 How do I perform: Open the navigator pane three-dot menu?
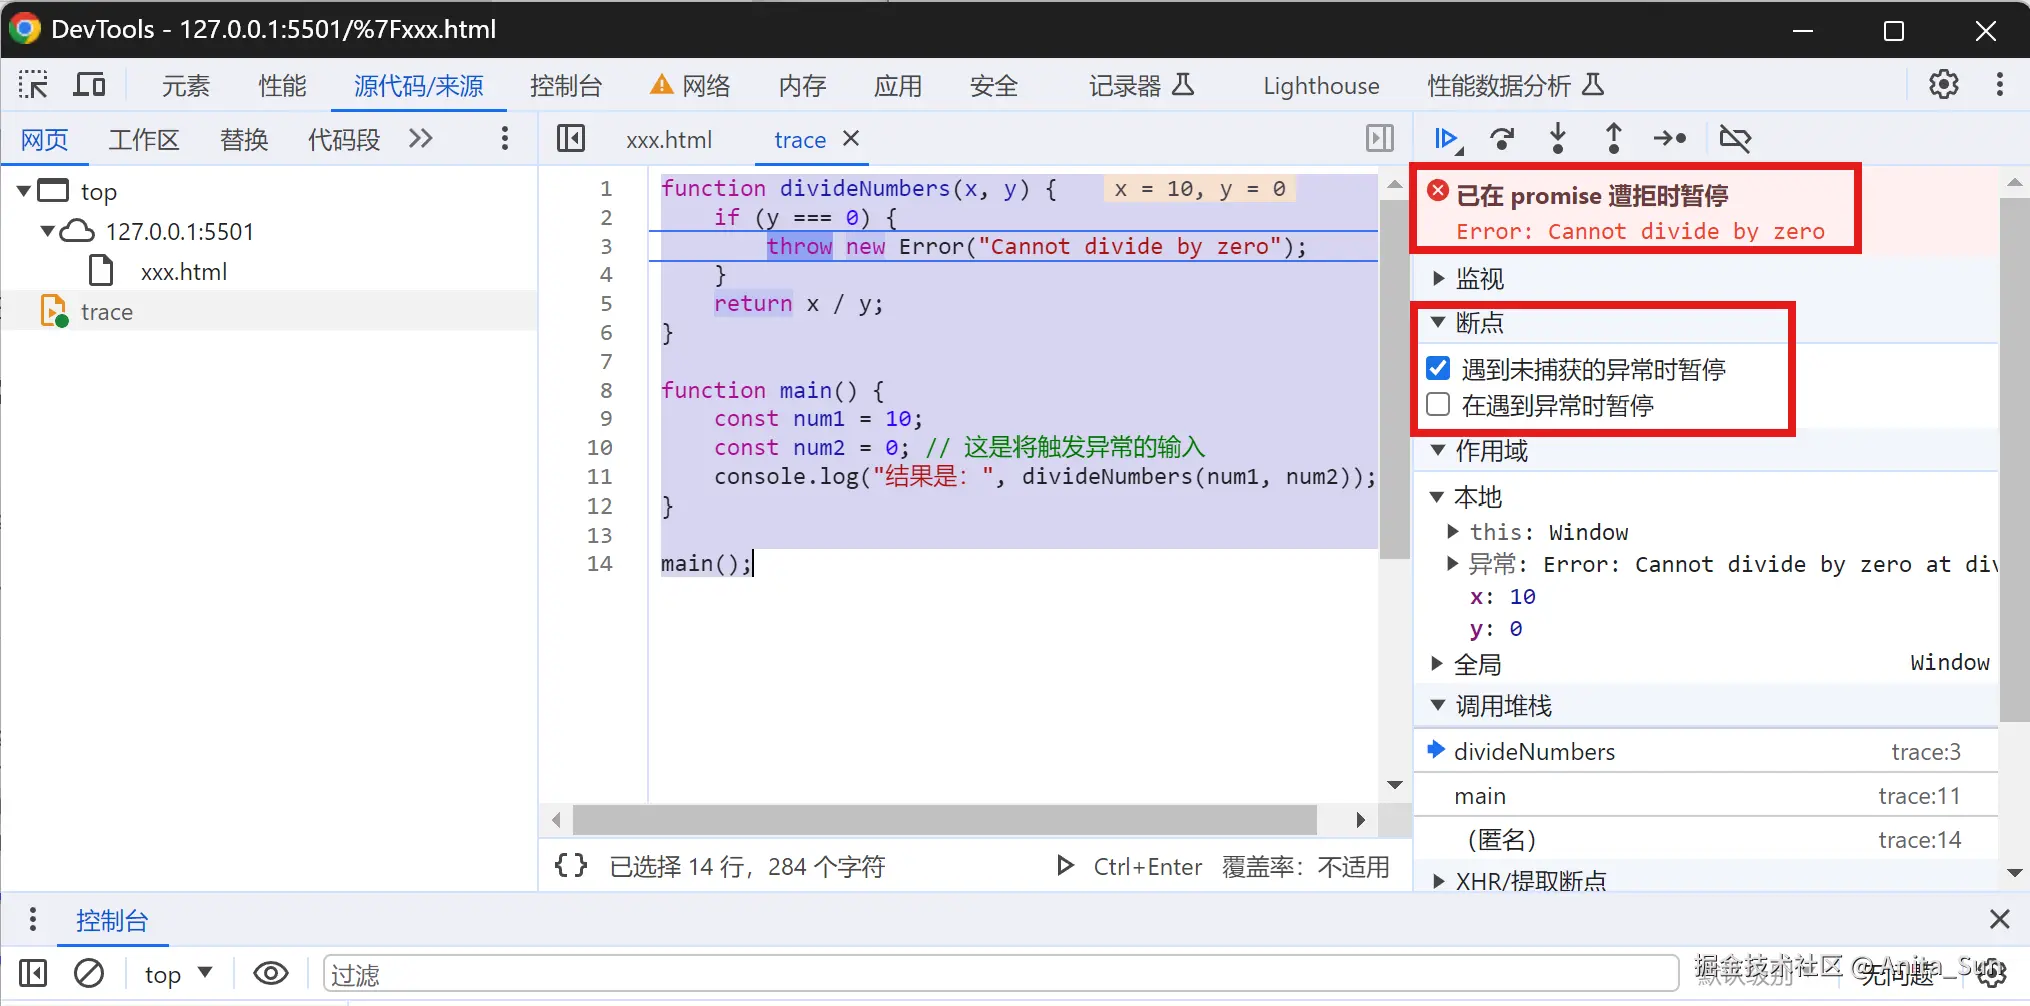(504, 139)
